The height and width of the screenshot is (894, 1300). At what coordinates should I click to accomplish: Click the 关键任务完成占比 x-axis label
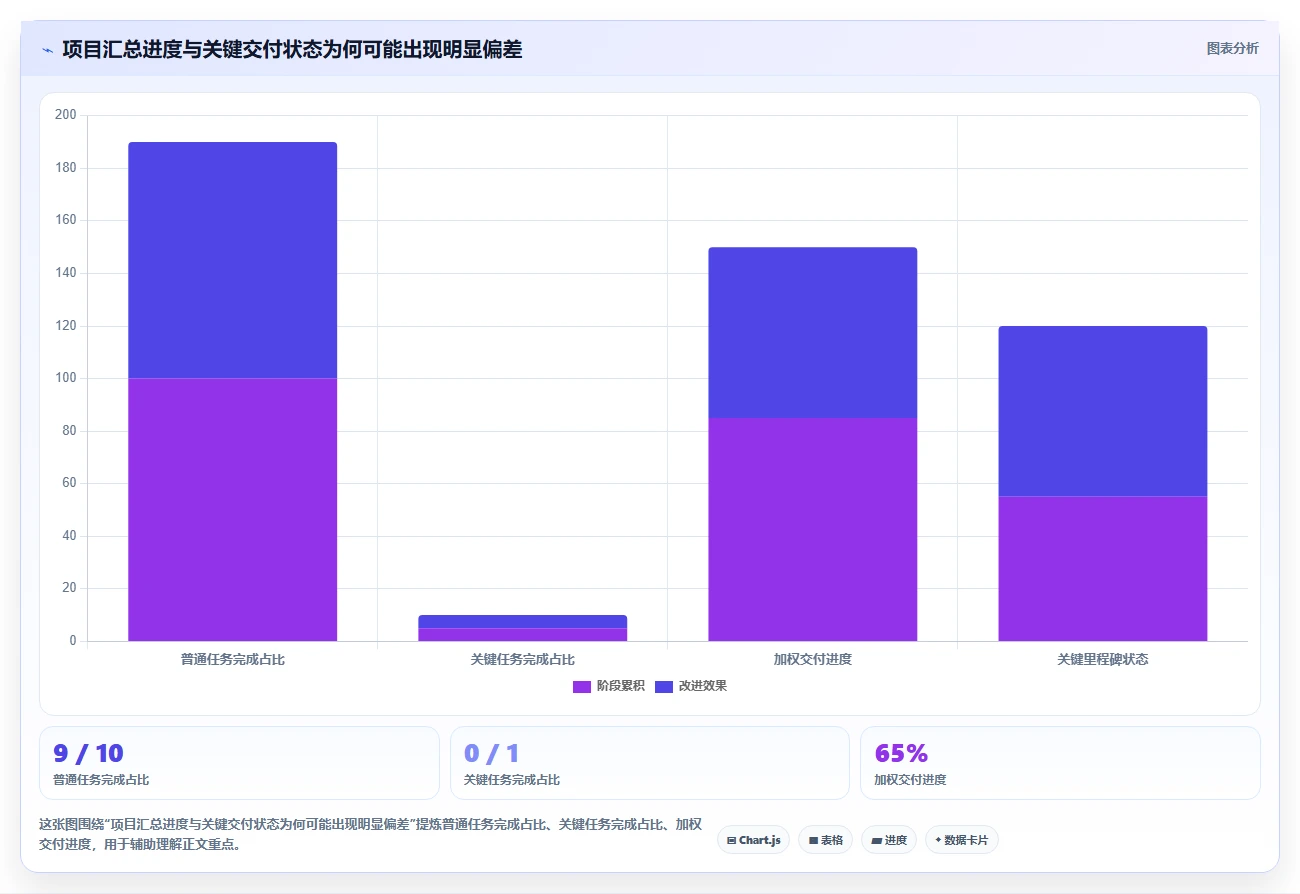pyautogui.click(x=523, y=660)
